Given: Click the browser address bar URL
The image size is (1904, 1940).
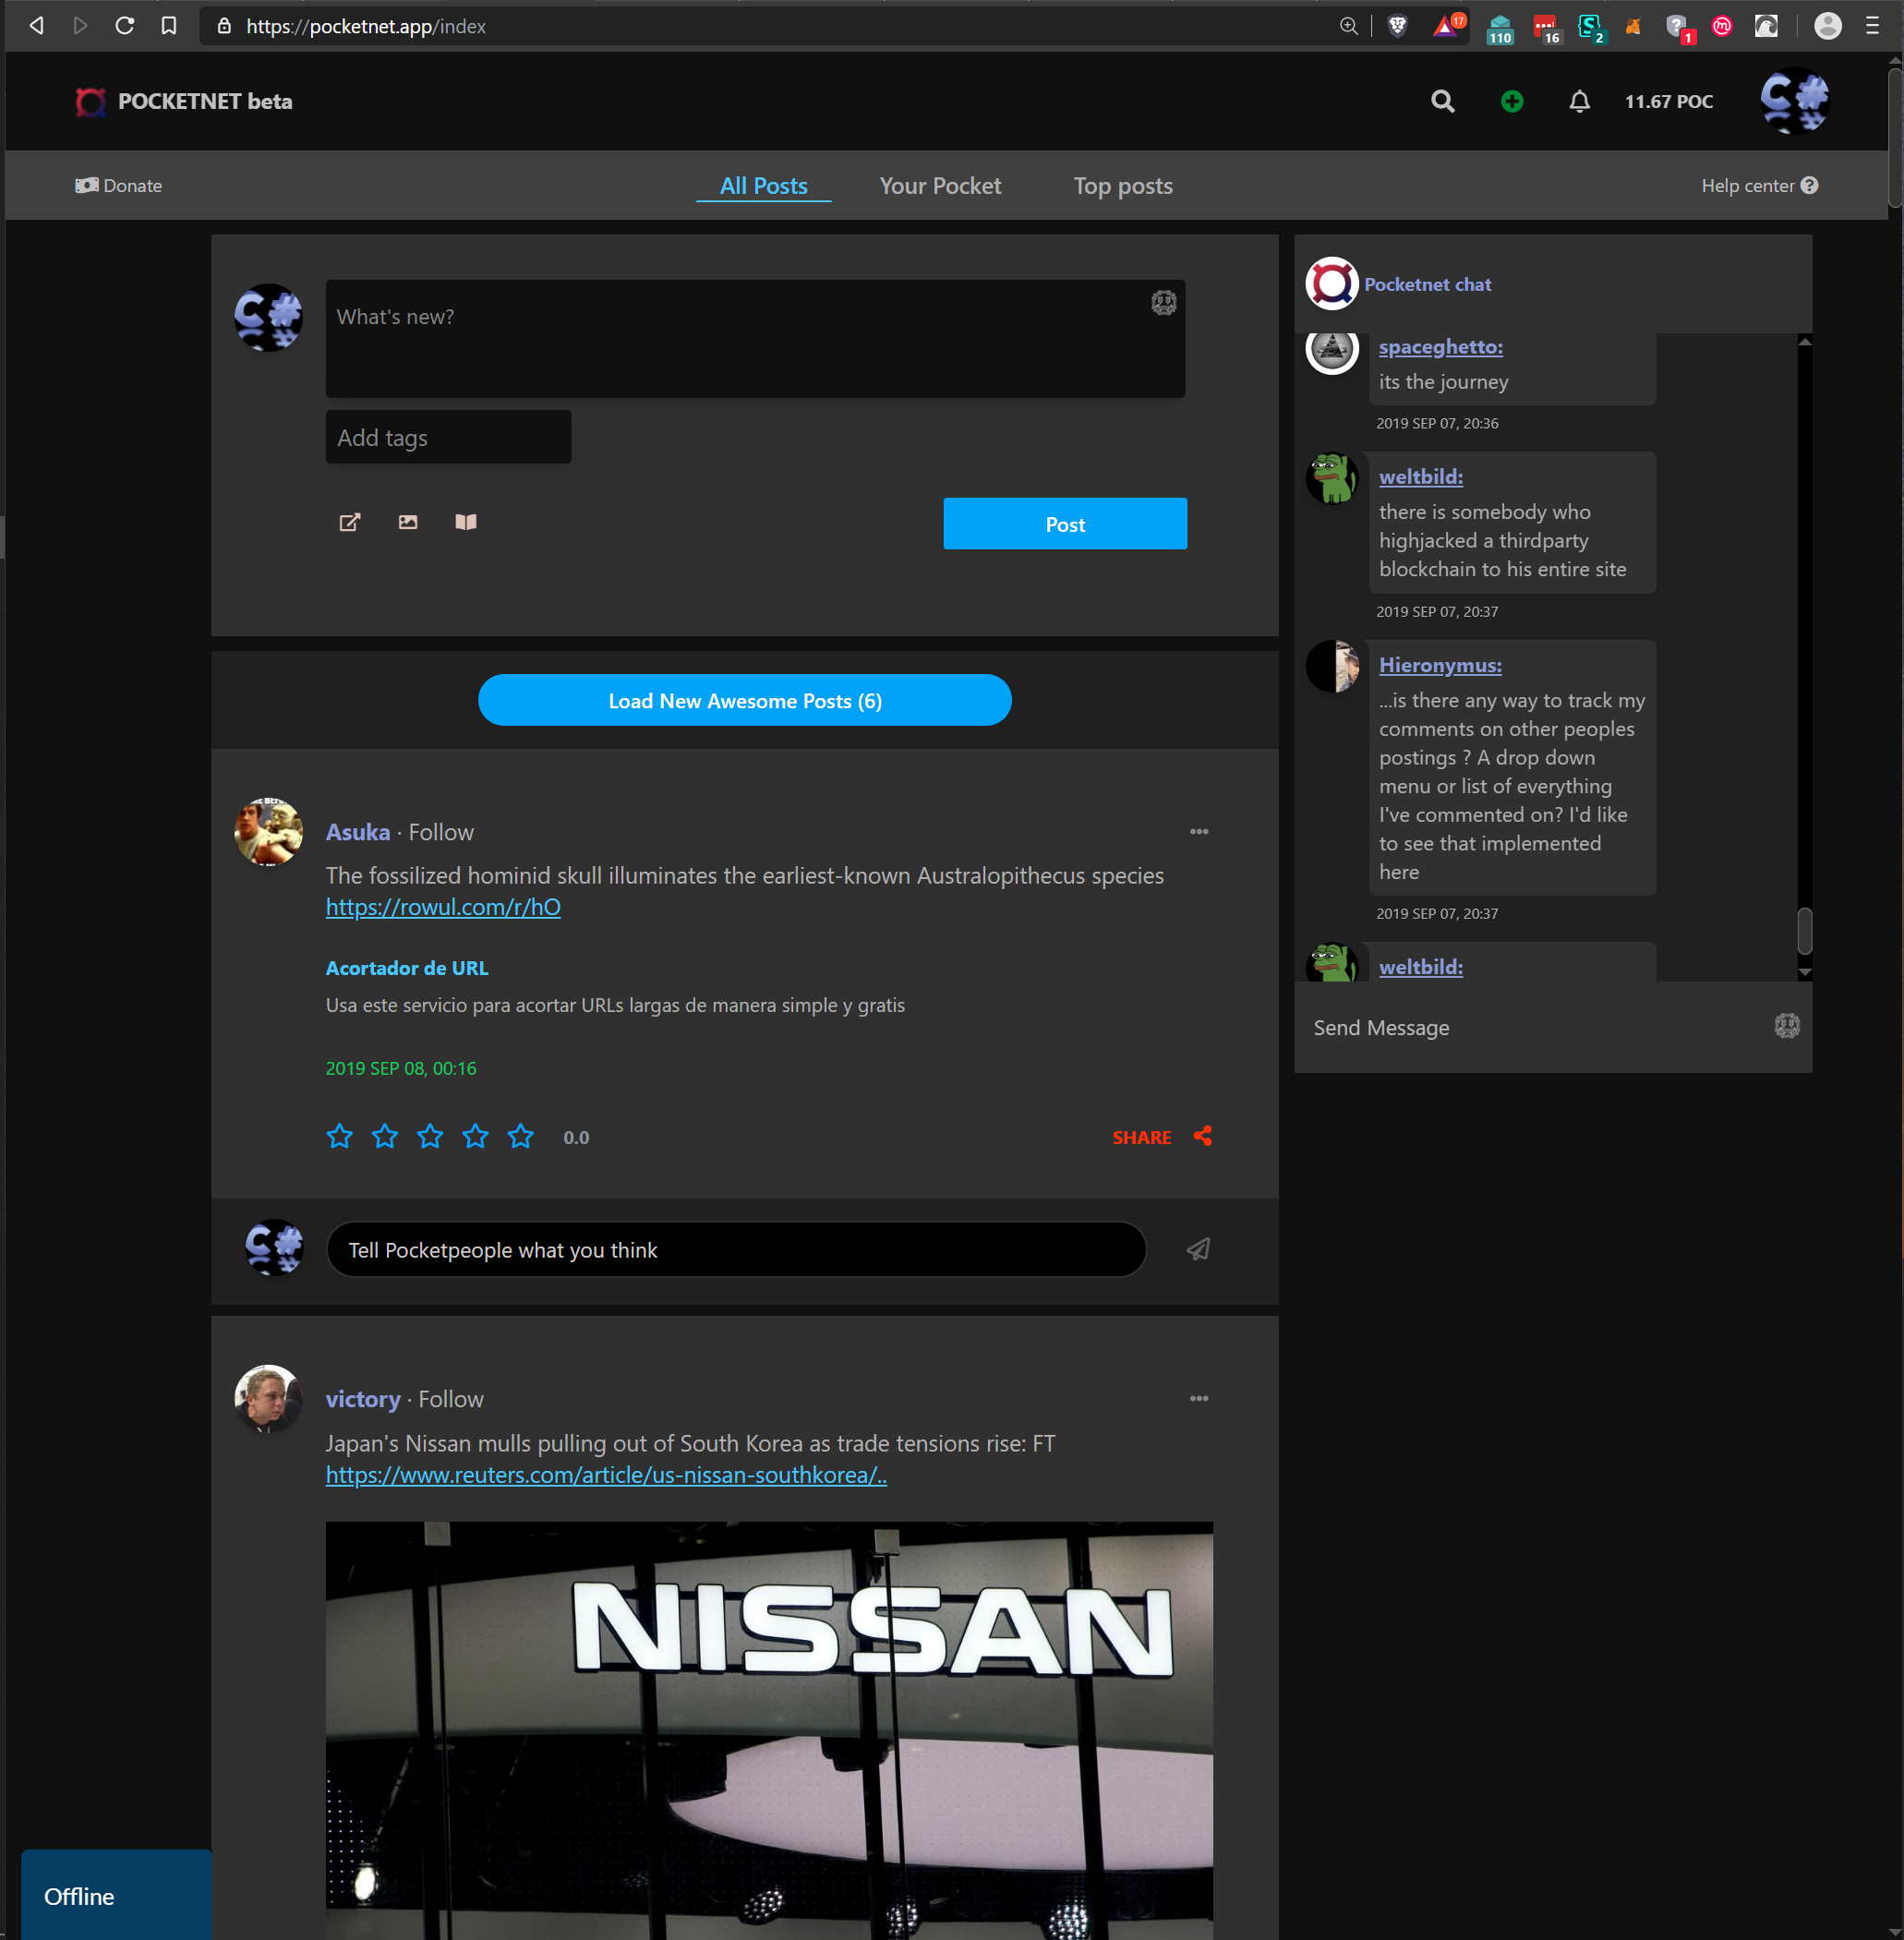Looking at the screenshot, I should [366, 26].
